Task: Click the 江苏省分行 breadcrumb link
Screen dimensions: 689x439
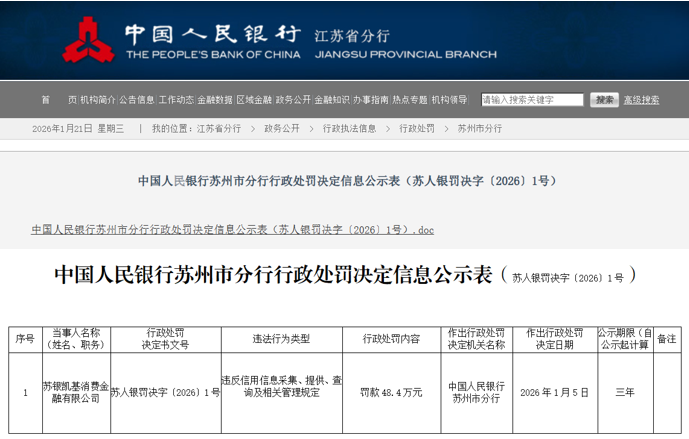Action: (219, 129)
